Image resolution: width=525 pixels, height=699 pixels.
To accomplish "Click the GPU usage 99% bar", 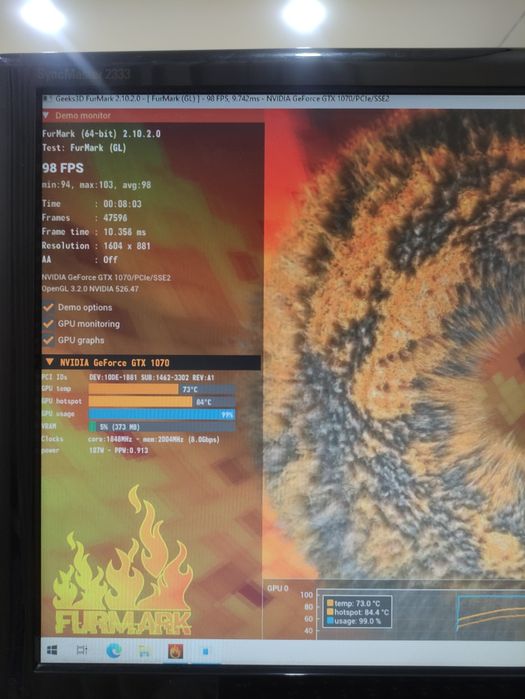I will pos(162,414).
